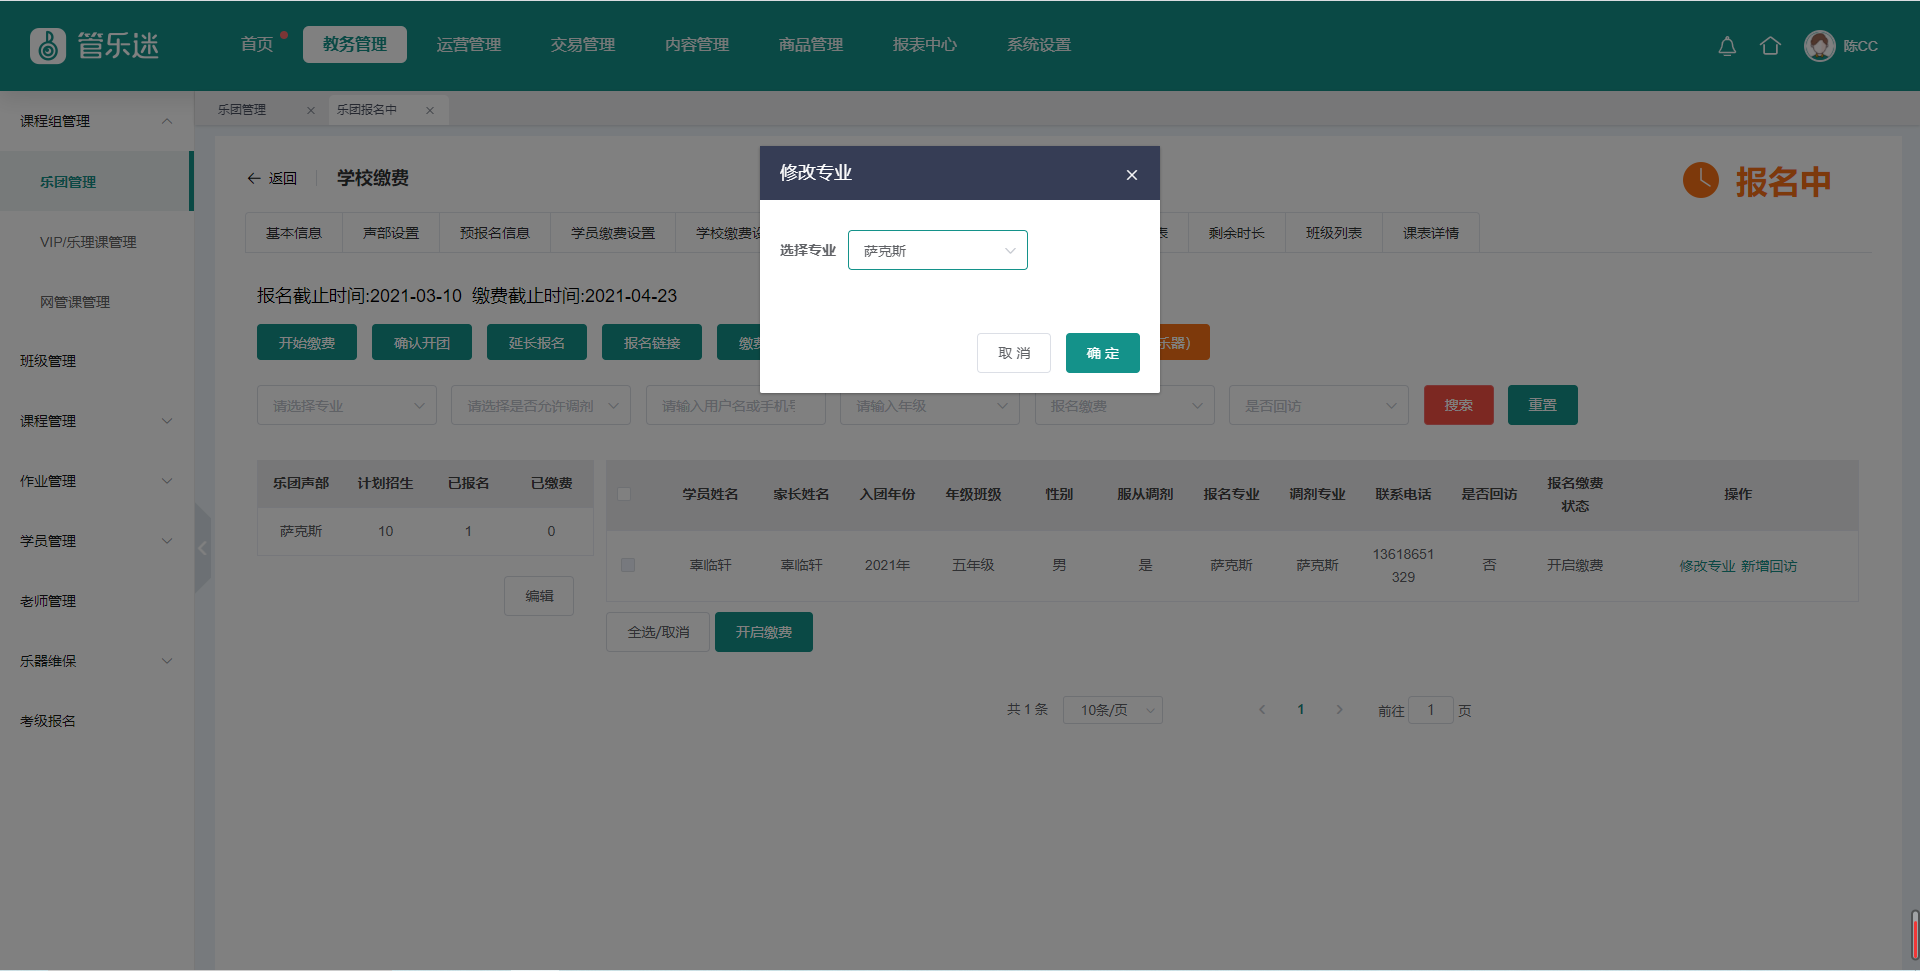Collapse the sidebar with the arrow handle
Screen dimensions: 1920x971
click(203, 548)
